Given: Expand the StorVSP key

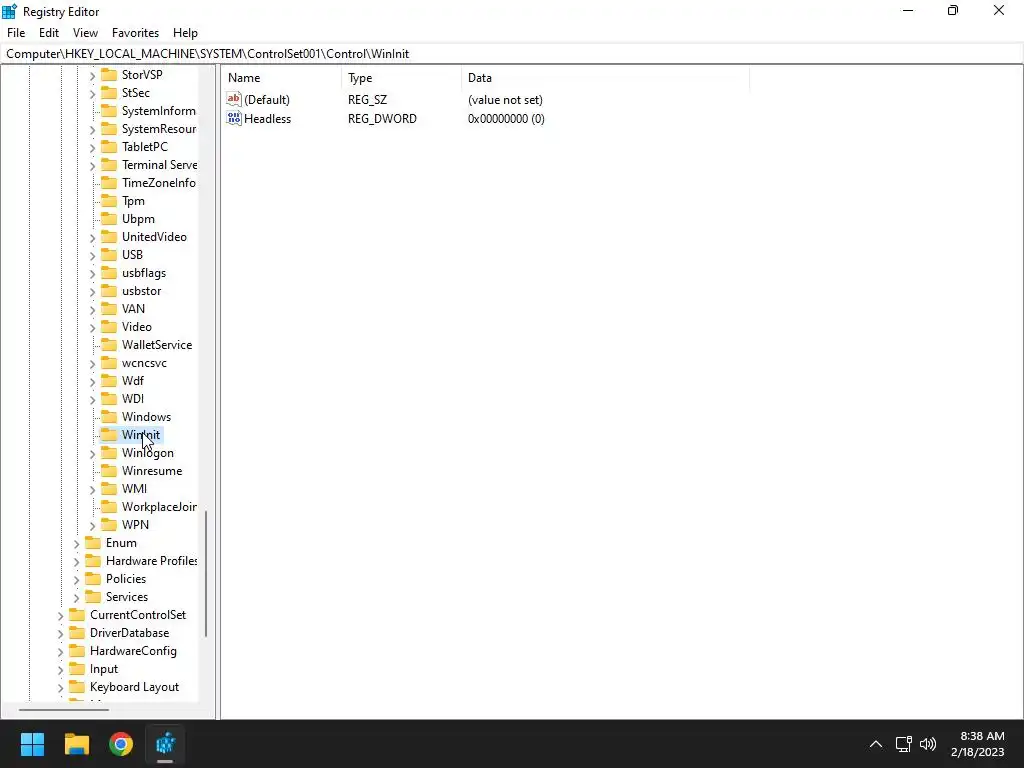Looking at the screenshot, I should pyautogui.click(x=92, y=75).
